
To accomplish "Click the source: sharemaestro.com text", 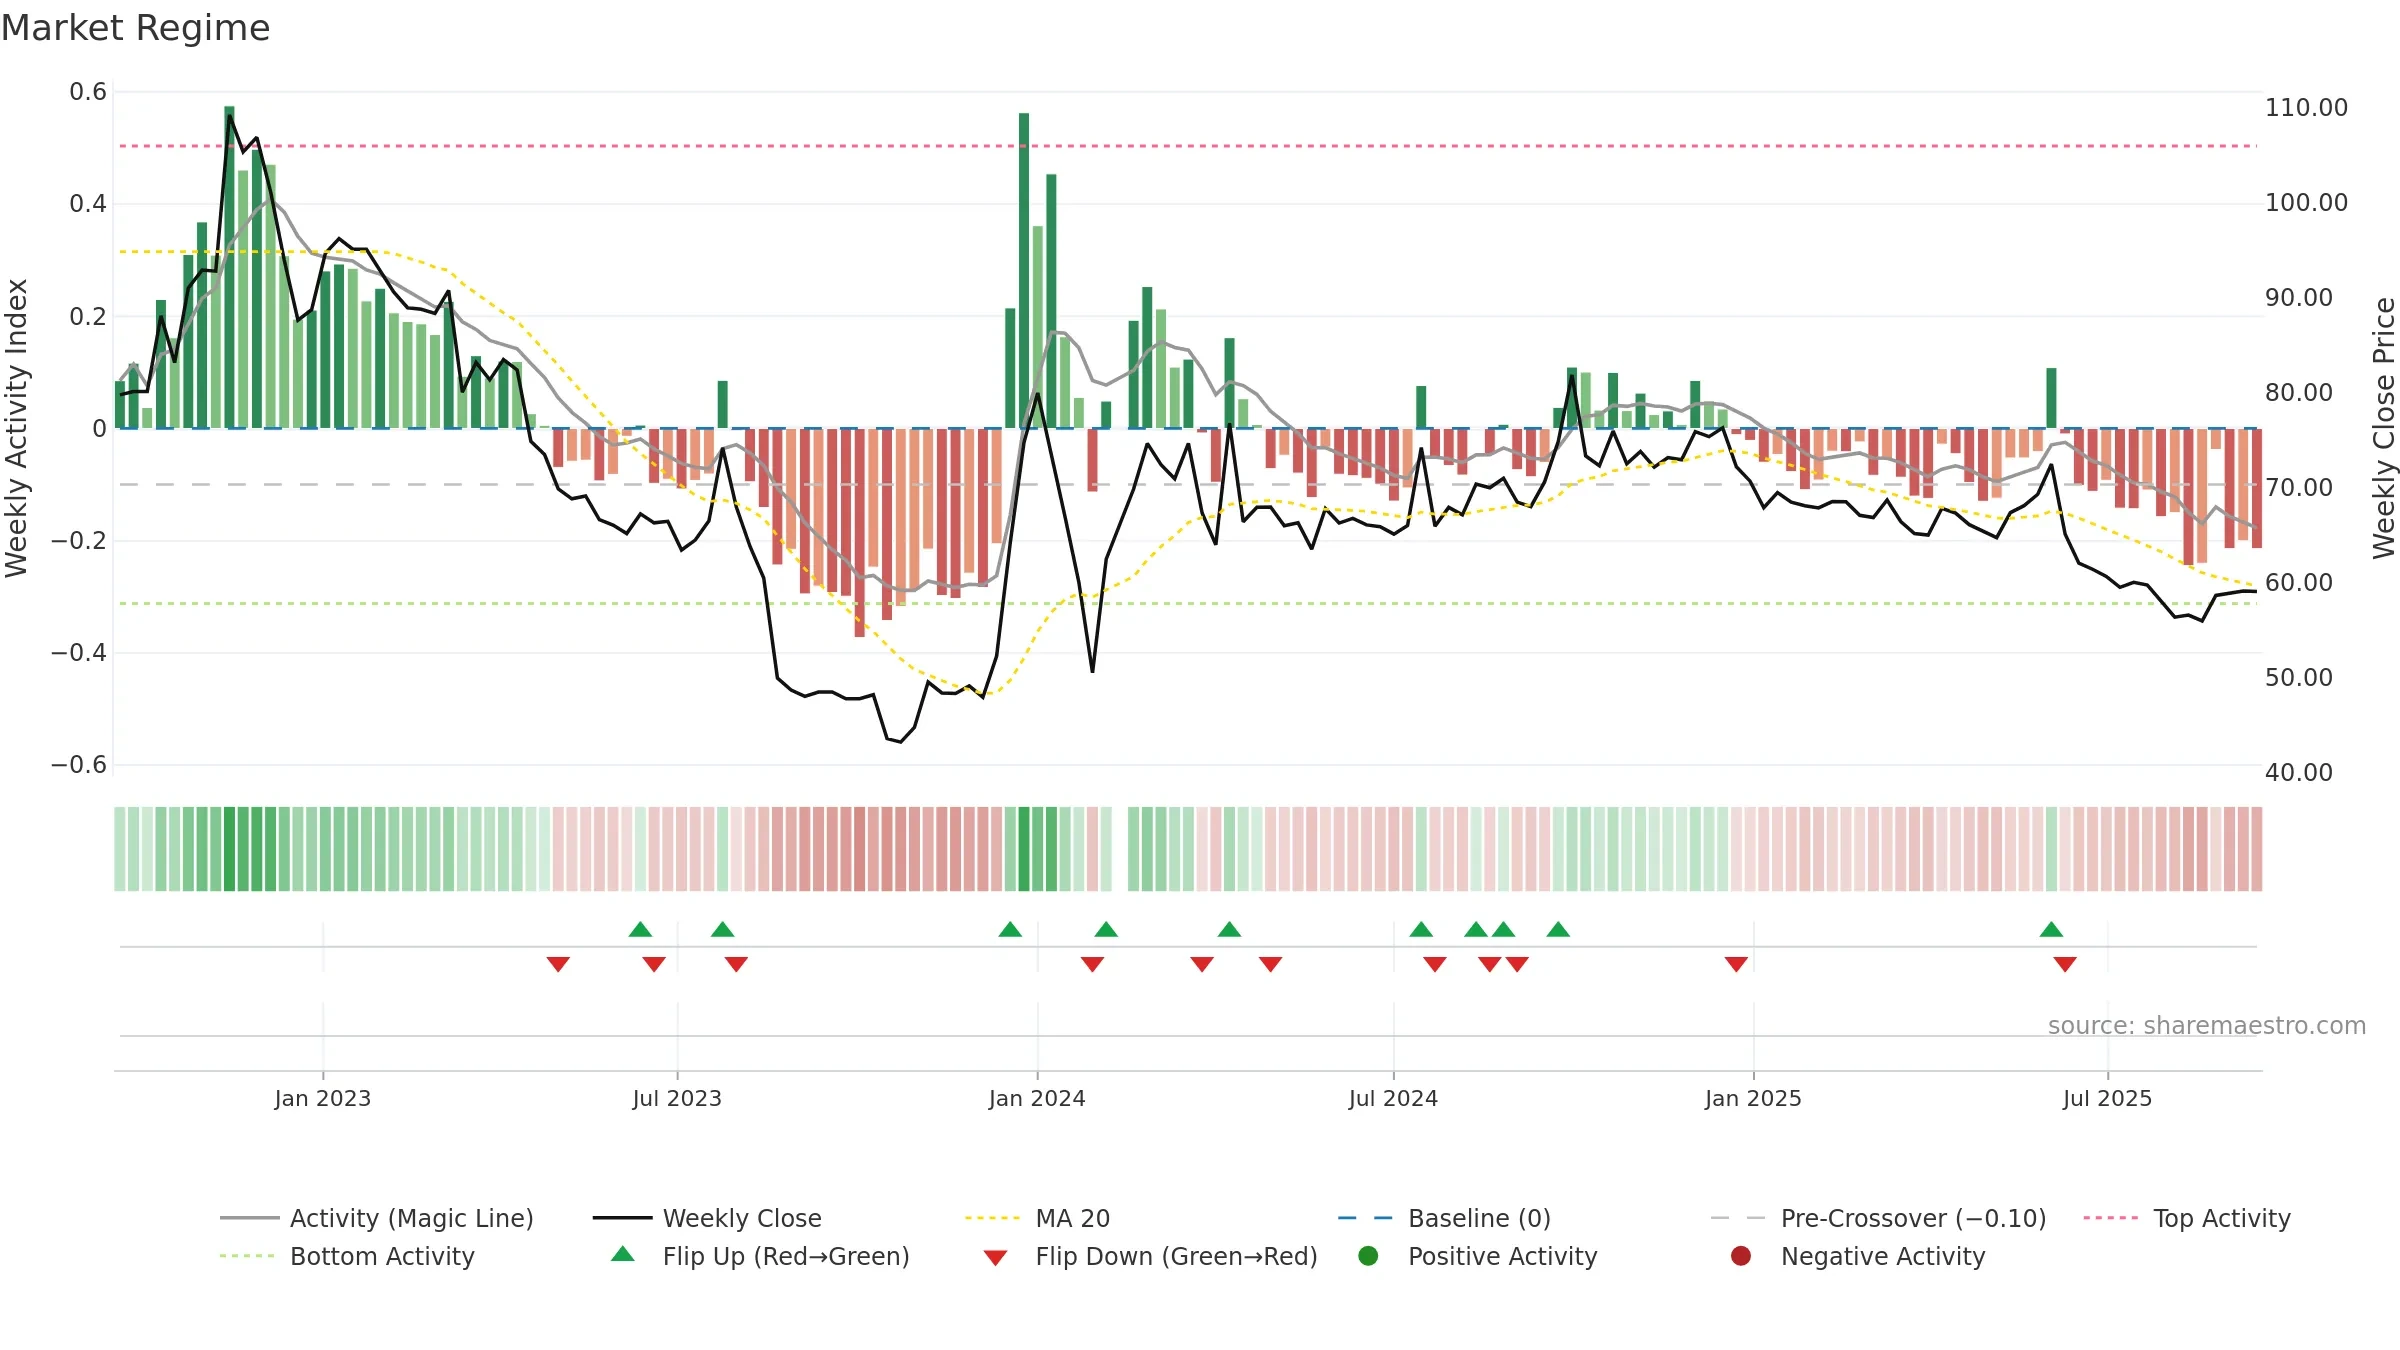I will point(2207,1026).
